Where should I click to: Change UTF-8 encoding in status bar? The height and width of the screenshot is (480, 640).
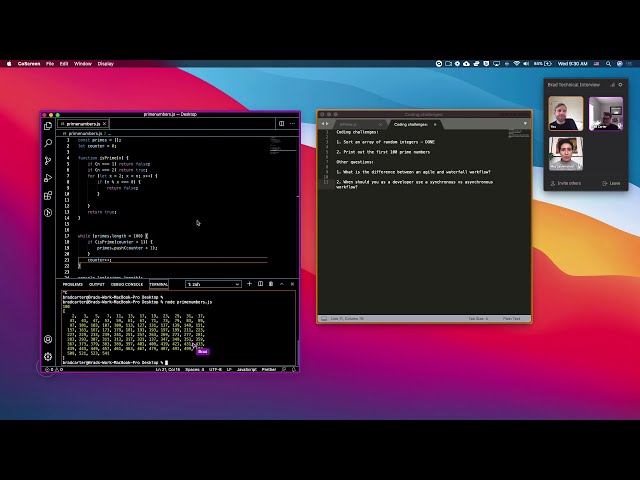click(216, 369)
